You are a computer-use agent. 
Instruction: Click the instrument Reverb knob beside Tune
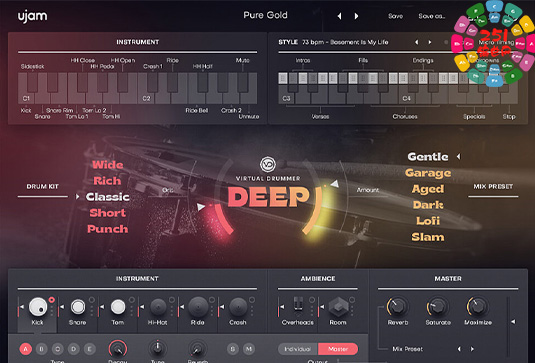click(197, 349)
